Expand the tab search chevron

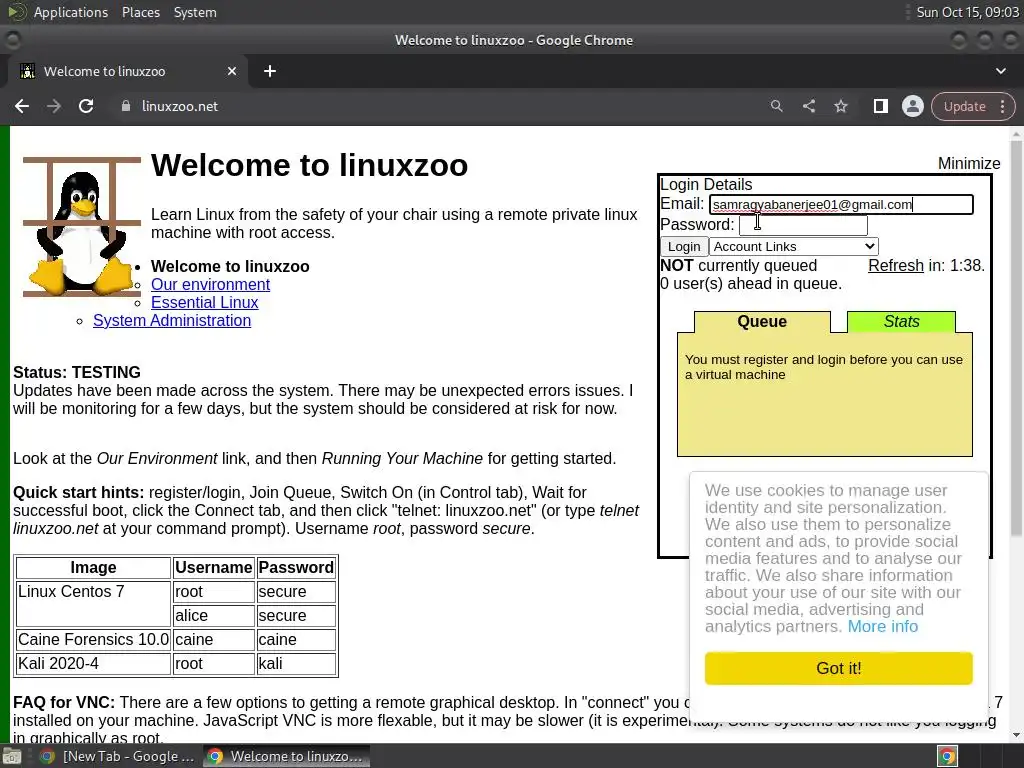tap(1000, 71)
